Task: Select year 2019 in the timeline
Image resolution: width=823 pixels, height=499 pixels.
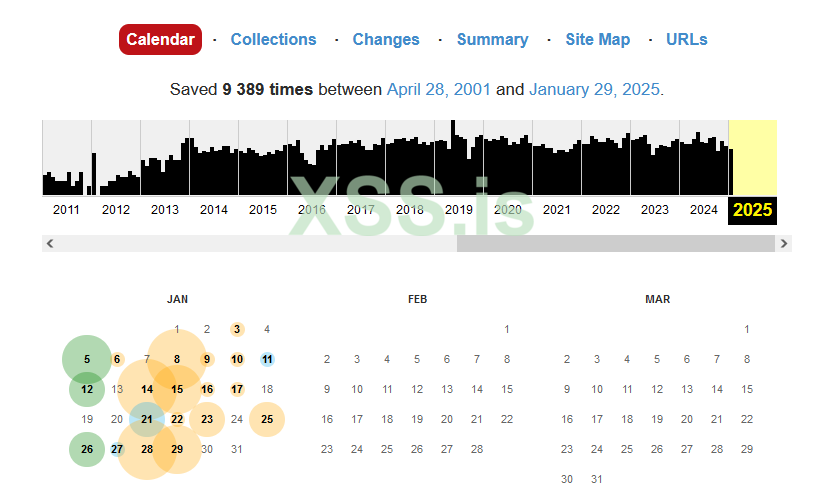Action: pos(459,210)
